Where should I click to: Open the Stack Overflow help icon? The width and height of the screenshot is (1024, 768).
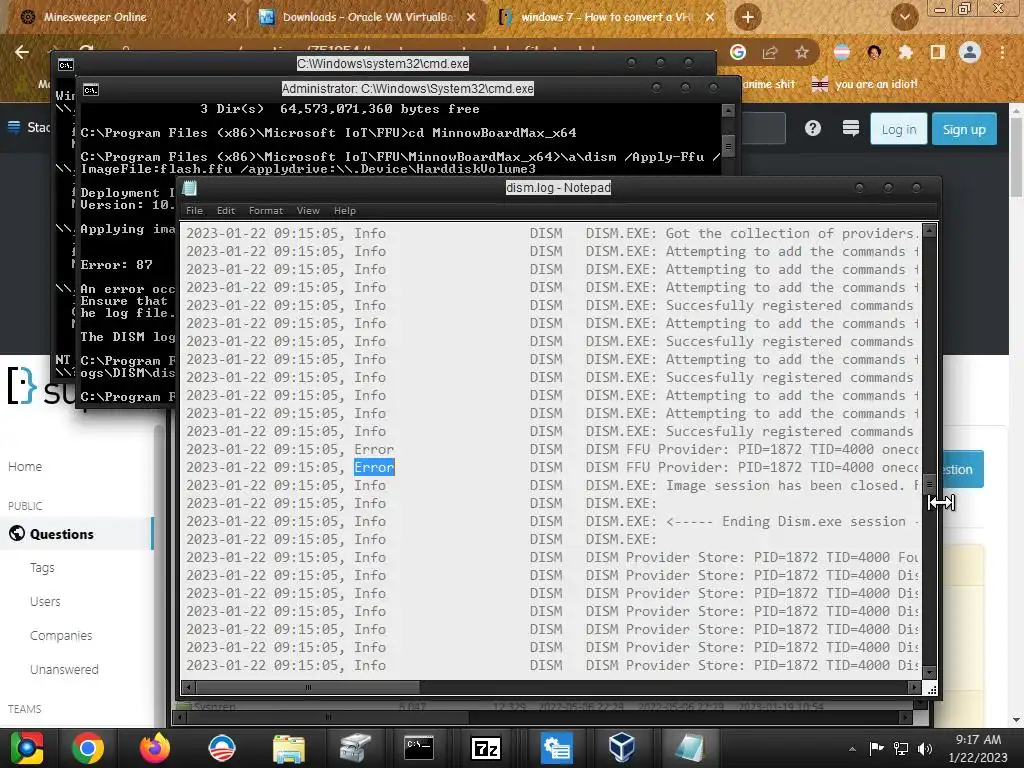coord(812,128)
